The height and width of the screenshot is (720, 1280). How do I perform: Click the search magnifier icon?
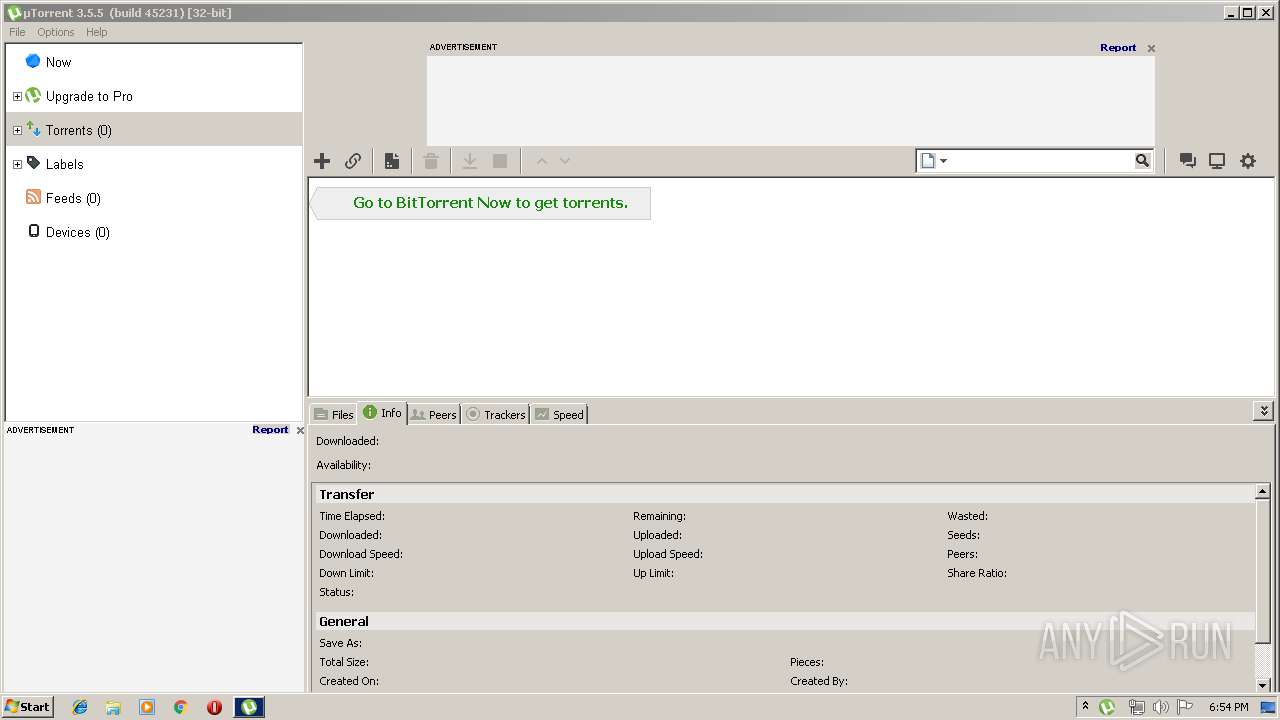[x=1142, y=161]
